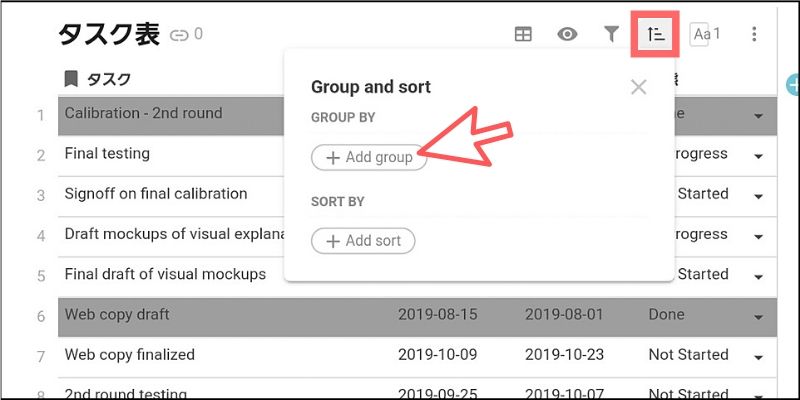The image size is (800, 400).
Task: Open status dropdown for Final draft of visual mockups
Action: tap(759, 277)
